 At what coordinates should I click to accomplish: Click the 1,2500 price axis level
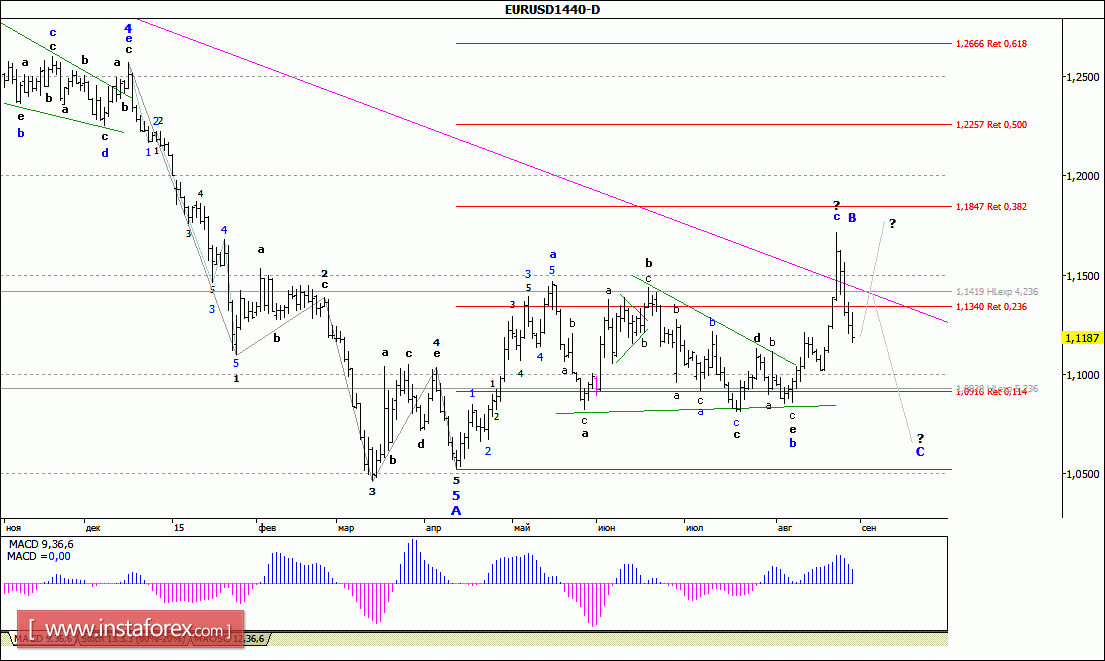1082,77
